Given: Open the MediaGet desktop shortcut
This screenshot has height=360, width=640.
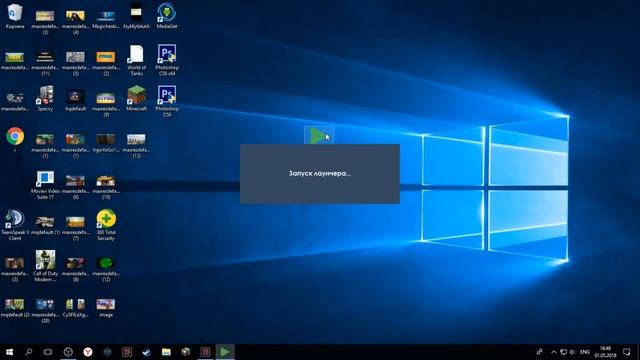Looking at the screenshot, I should [167, 16].
